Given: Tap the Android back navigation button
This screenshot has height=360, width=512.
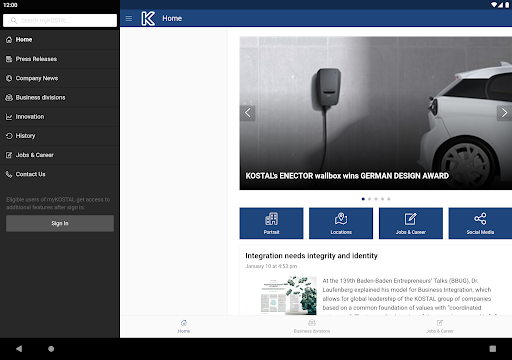Looking at the screenshot, I should (19, 349).
